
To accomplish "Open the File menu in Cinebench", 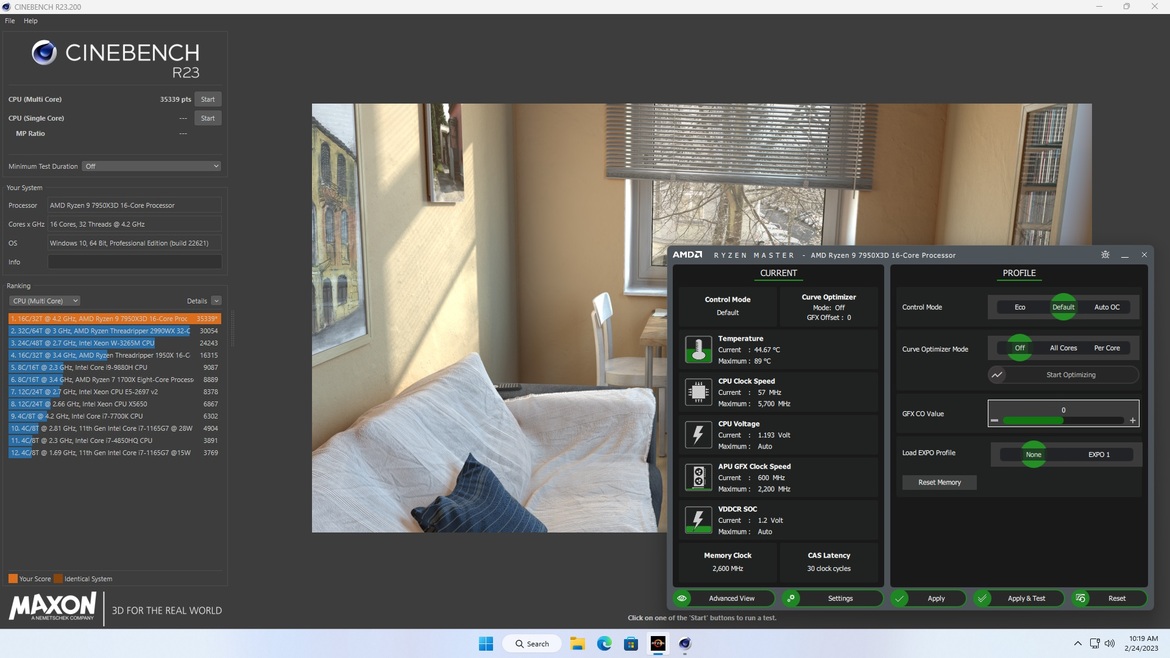I will tap(10, 21).
